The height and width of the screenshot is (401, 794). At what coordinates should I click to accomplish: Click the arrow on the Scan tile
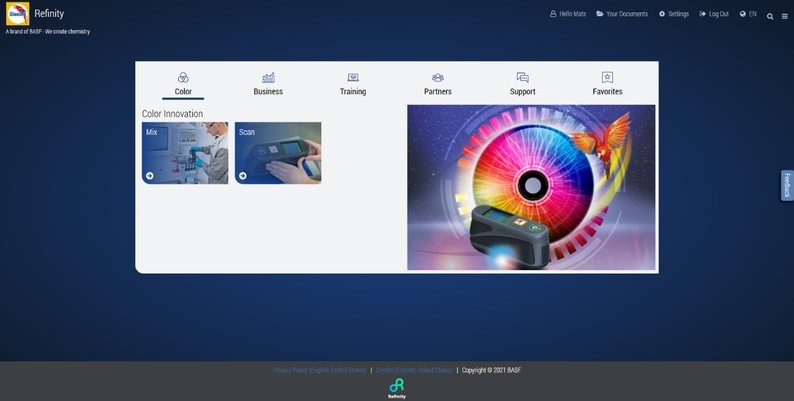click(x=243, y=176)
